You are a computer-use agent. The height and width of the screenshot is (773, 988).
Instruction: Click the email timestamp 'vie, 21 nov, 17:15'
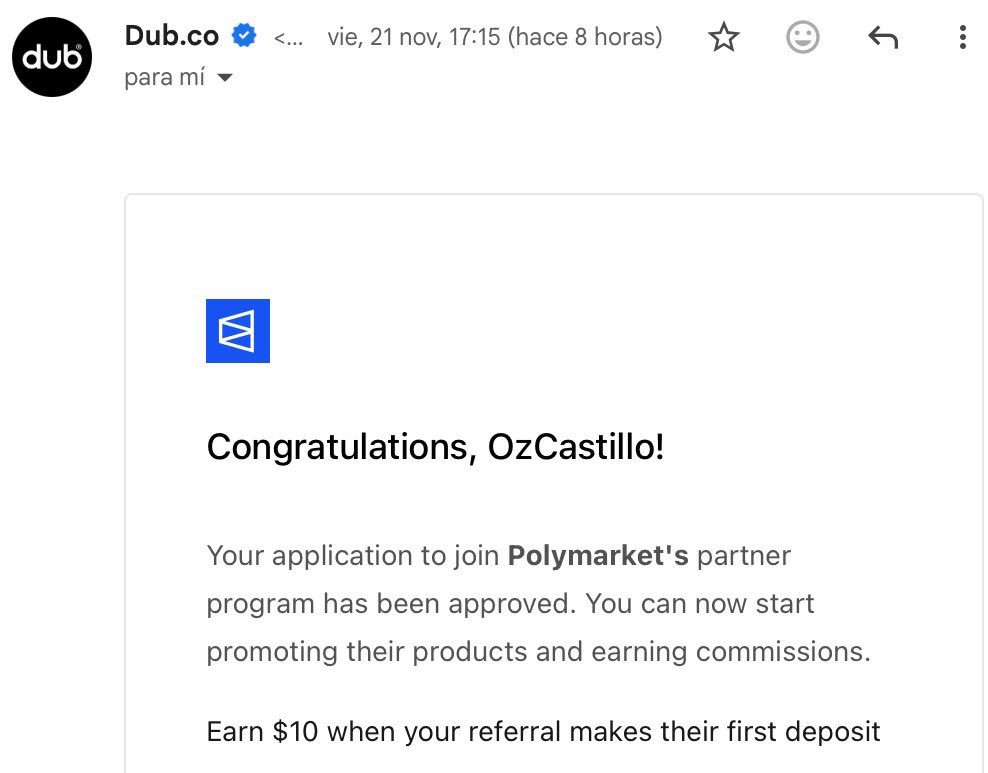point(414,38)
